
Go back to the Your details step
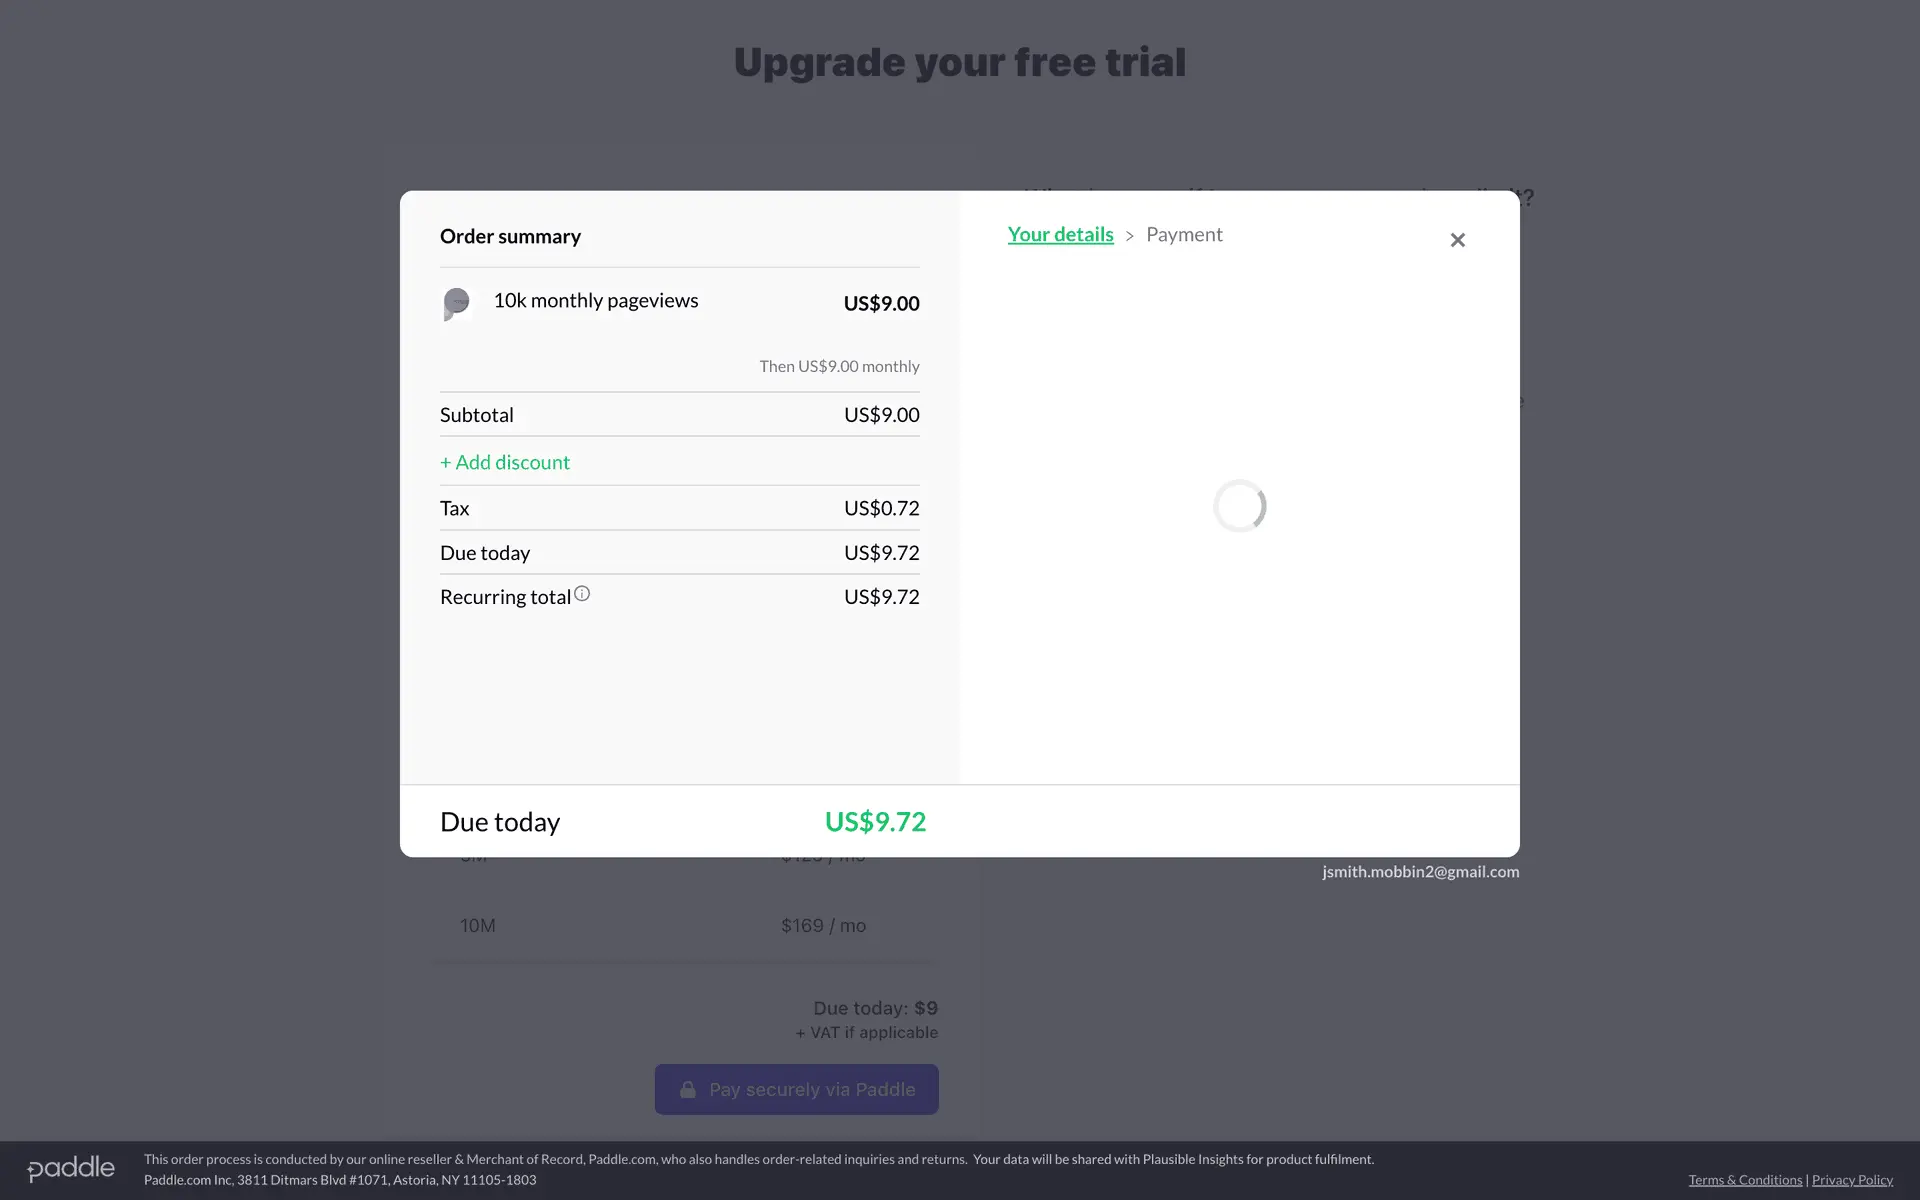click(x=1060, y=235)
